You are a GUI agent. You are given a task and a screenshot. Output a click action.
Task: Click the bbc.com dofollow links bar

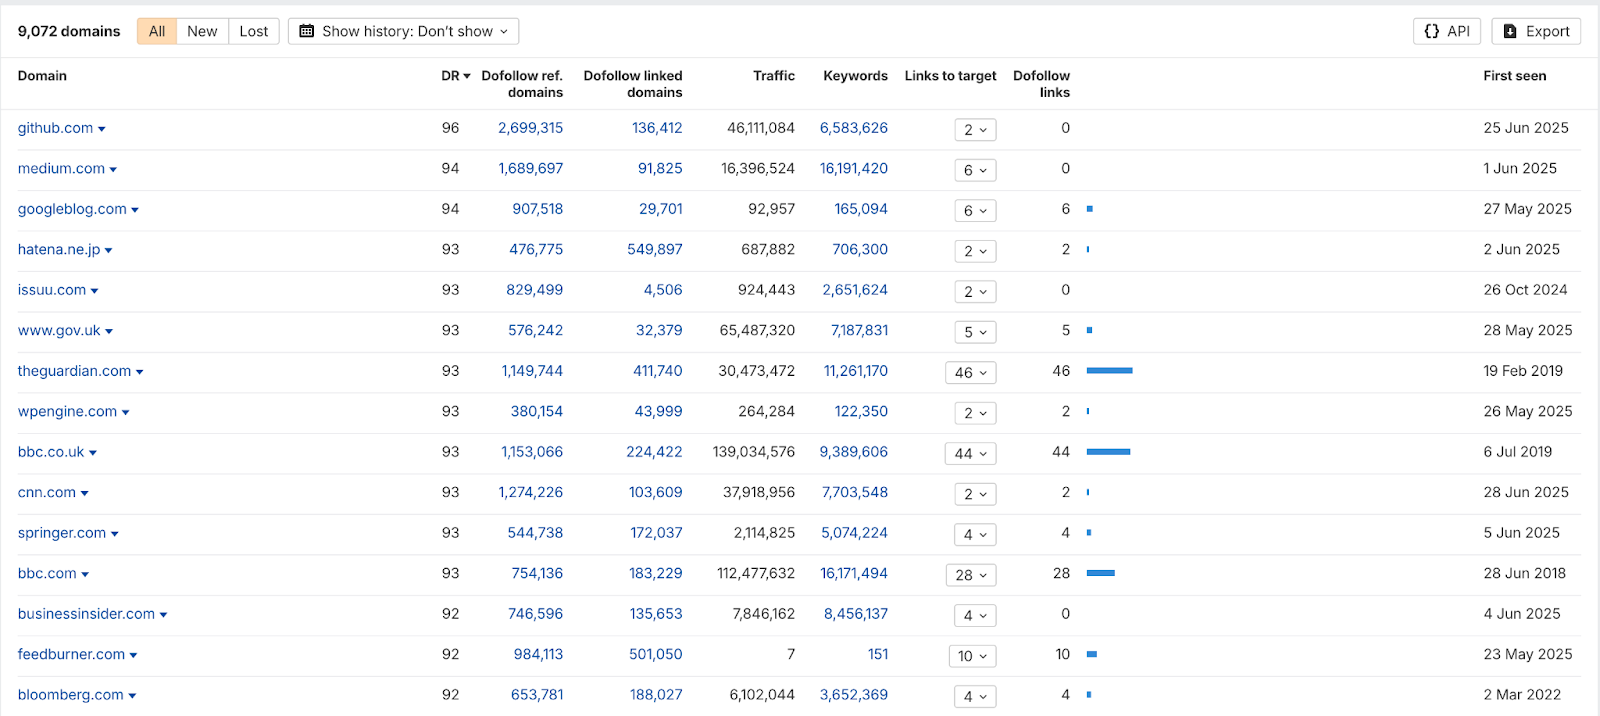click(1101, 573)
